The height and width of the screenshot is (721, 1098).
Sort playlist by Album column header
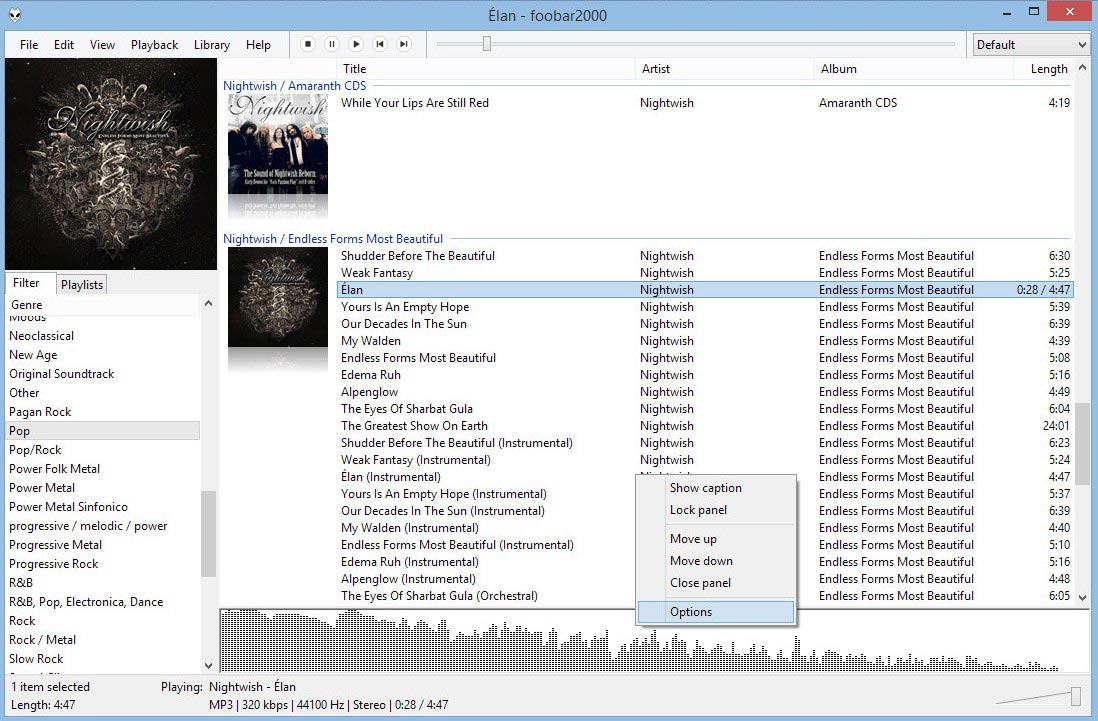click(x=914, y=69)
